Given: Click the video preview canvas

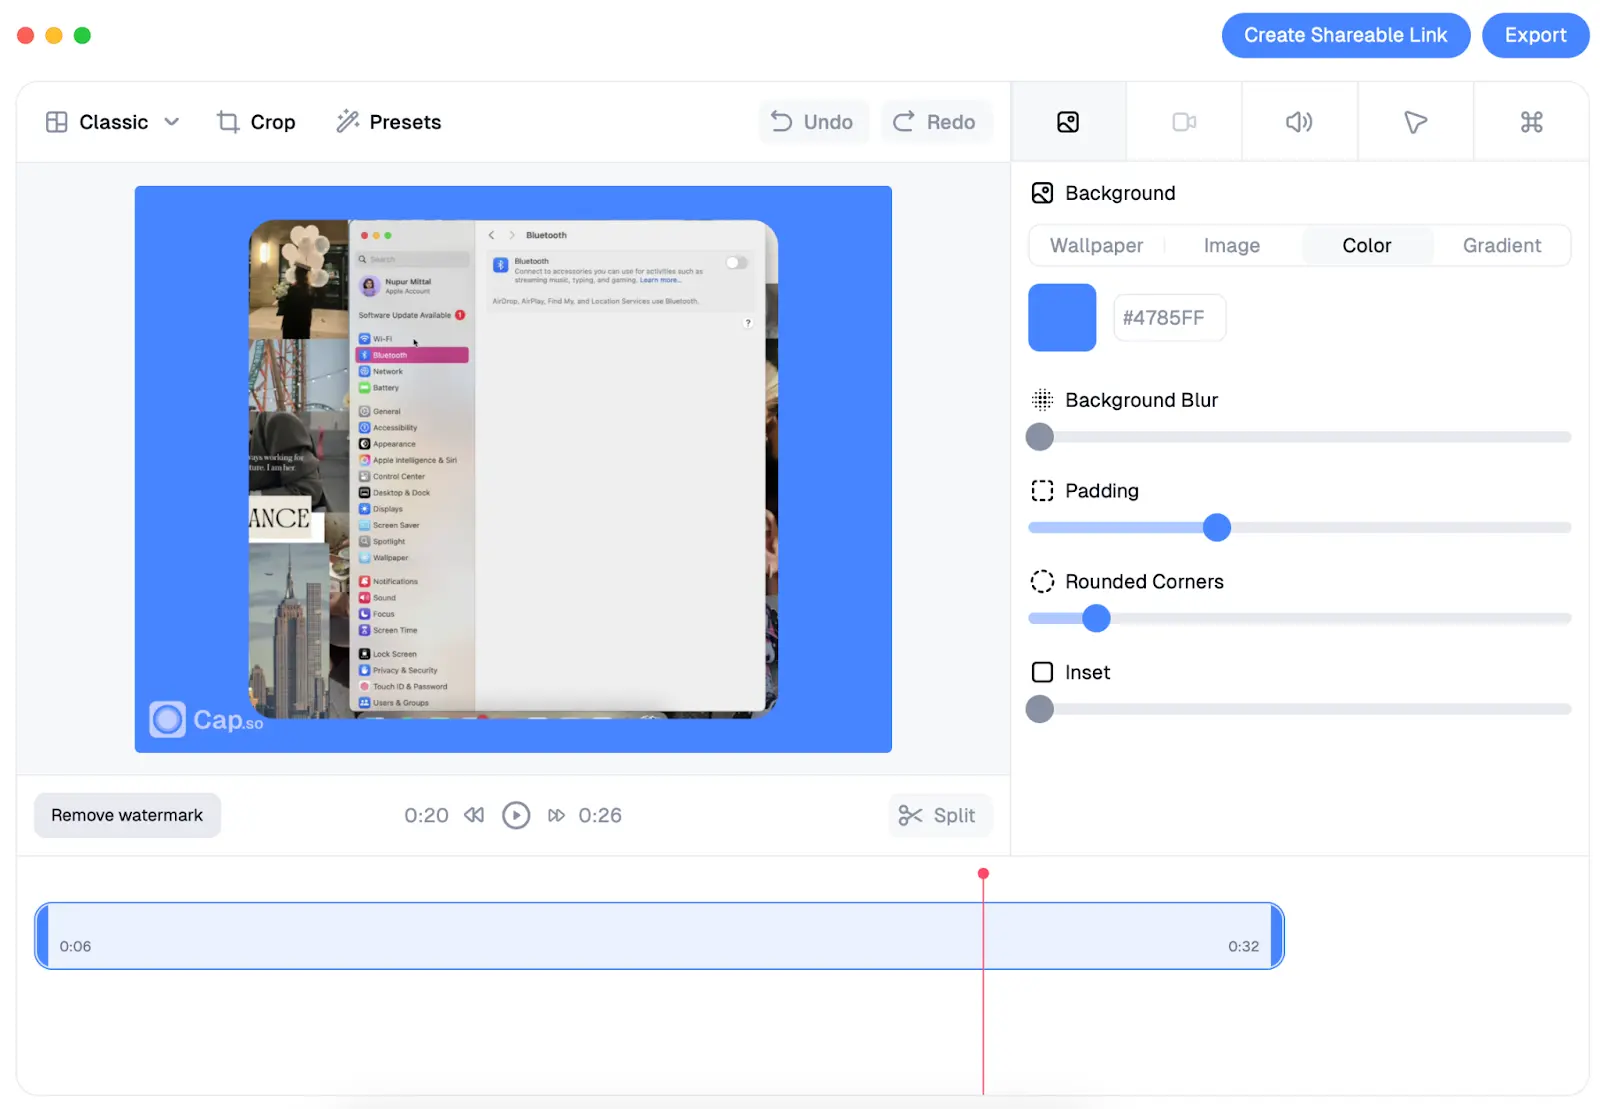Looking at the screenshot, I should [513, 469].
